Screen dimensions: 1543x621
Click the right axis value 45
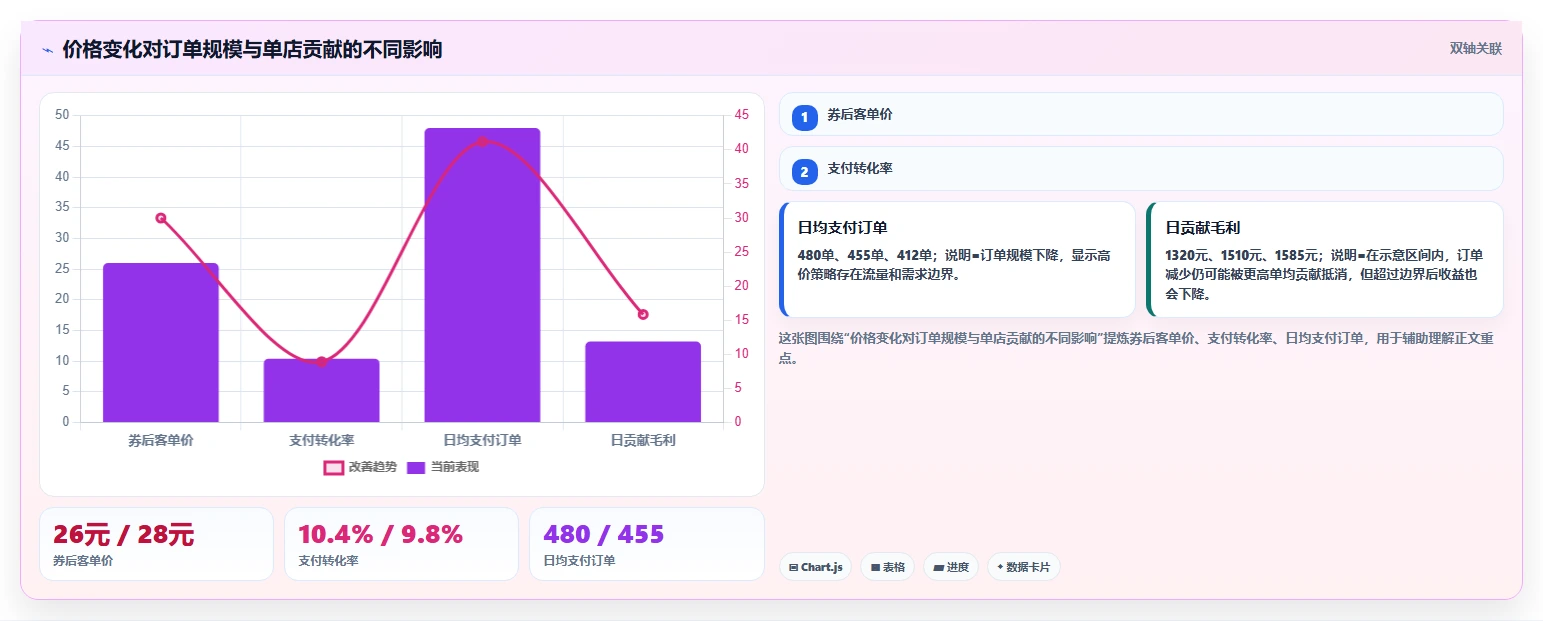pos(741,115)
